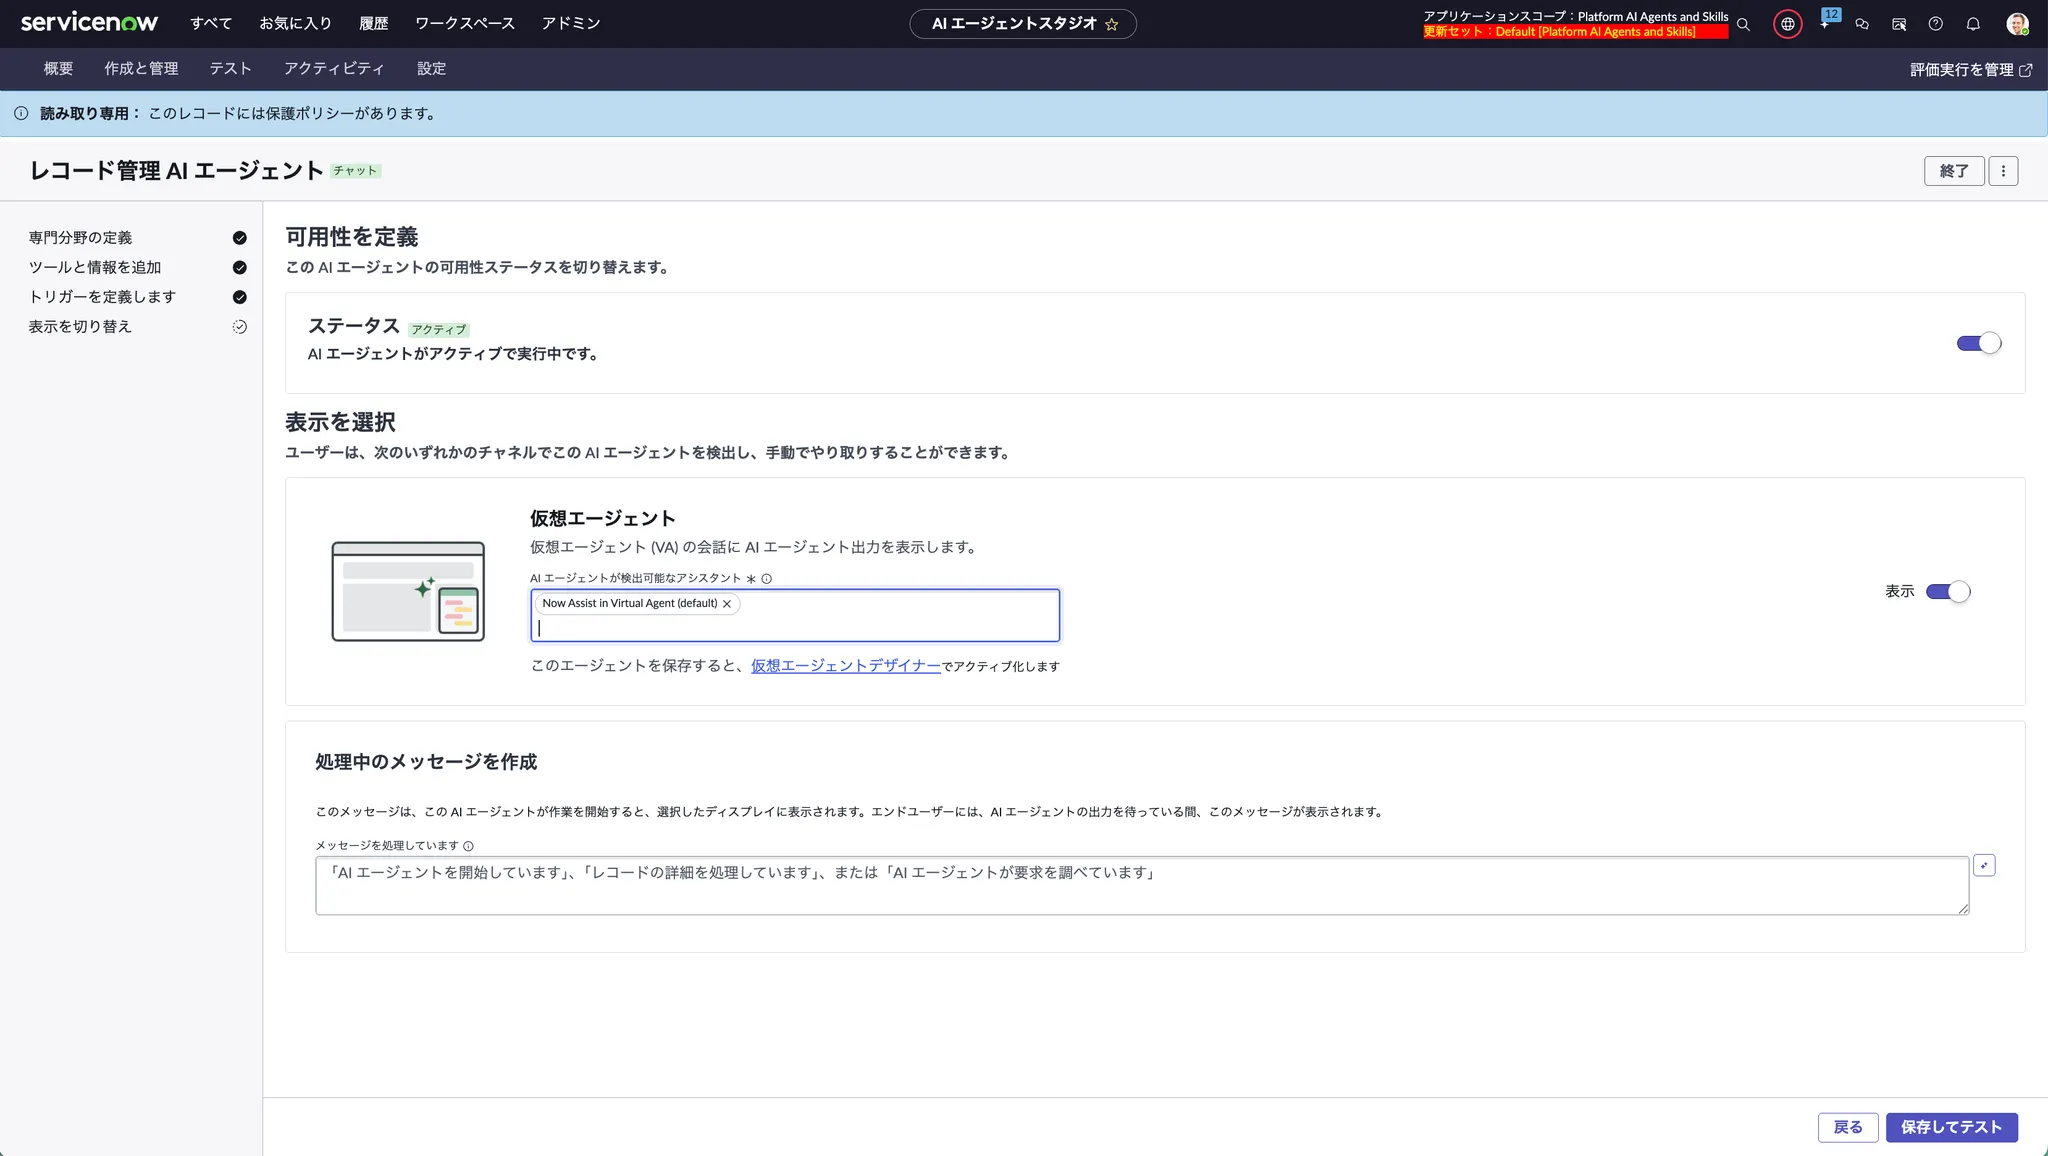
Task: Click the 保存してテスト button
Action: (x=1951, y=1127)
